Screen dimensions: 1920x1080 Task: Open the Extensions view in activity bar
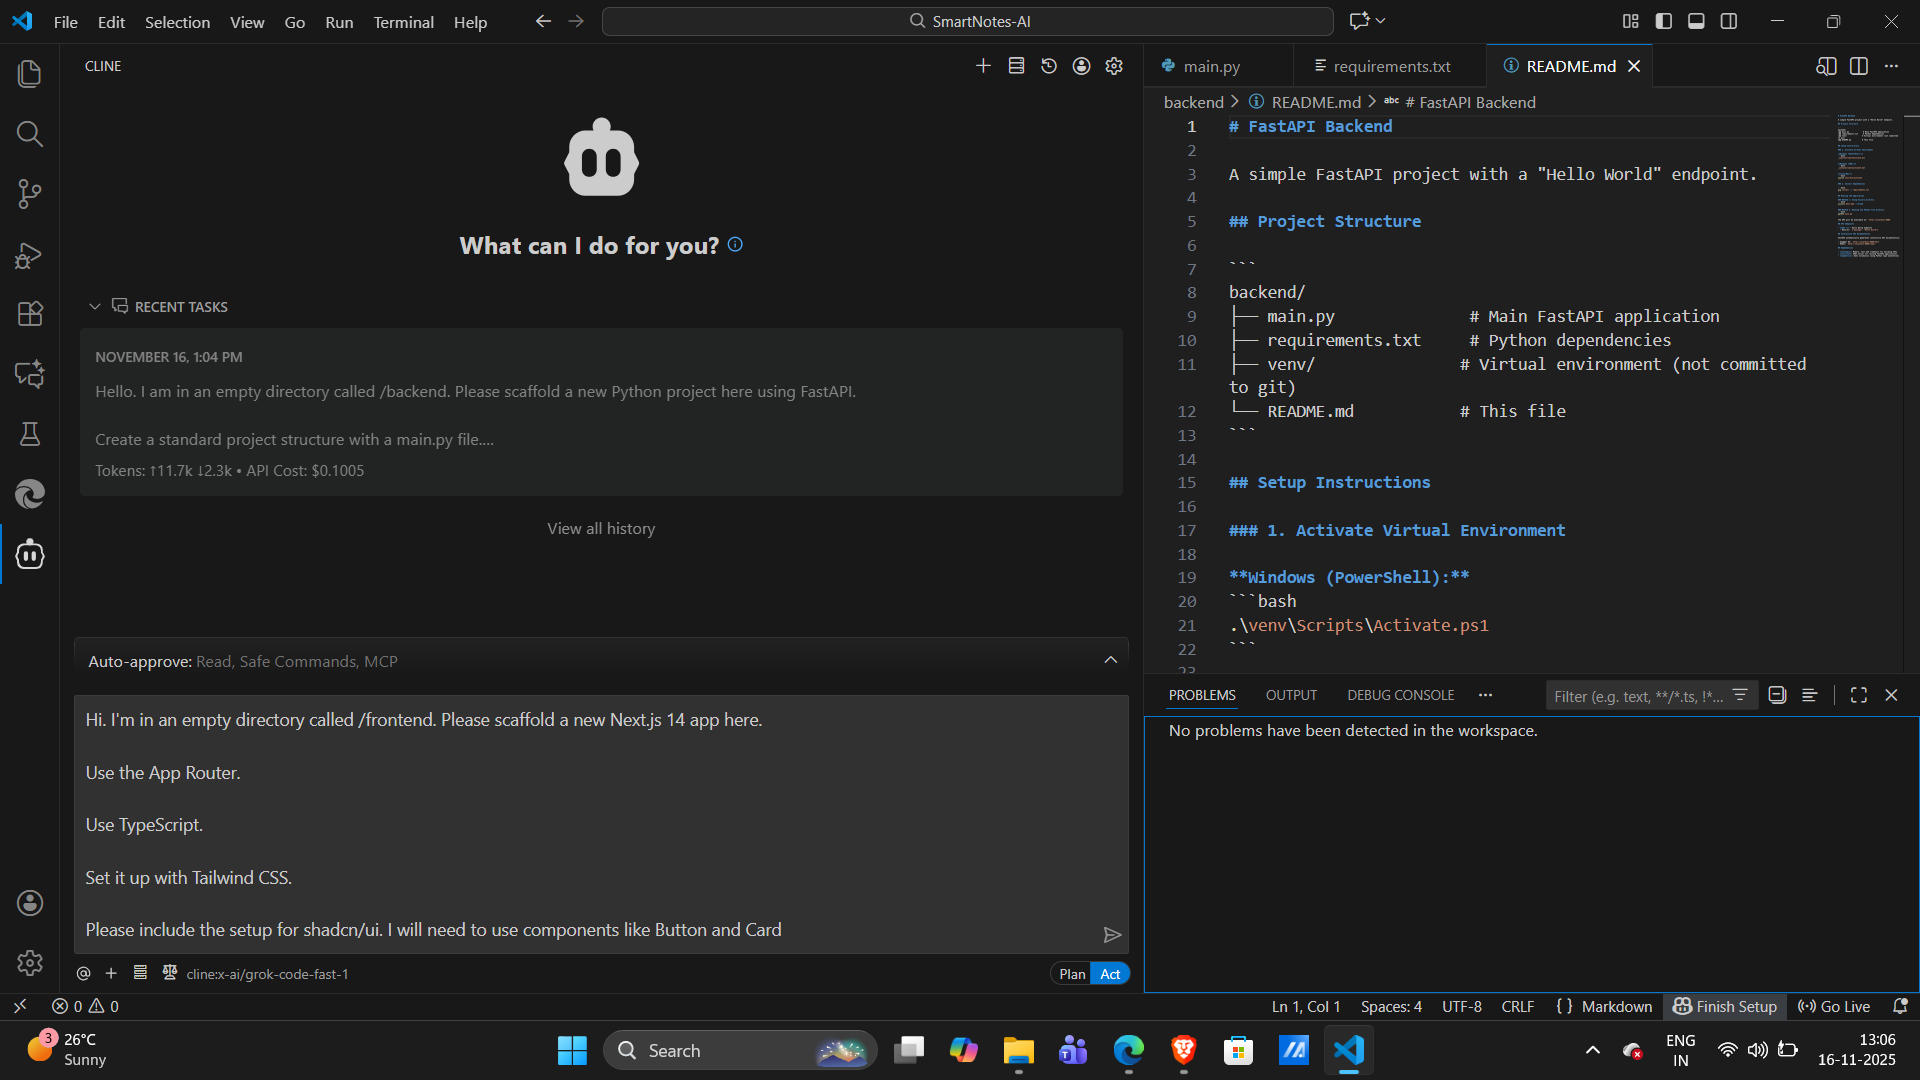point(30,314)
